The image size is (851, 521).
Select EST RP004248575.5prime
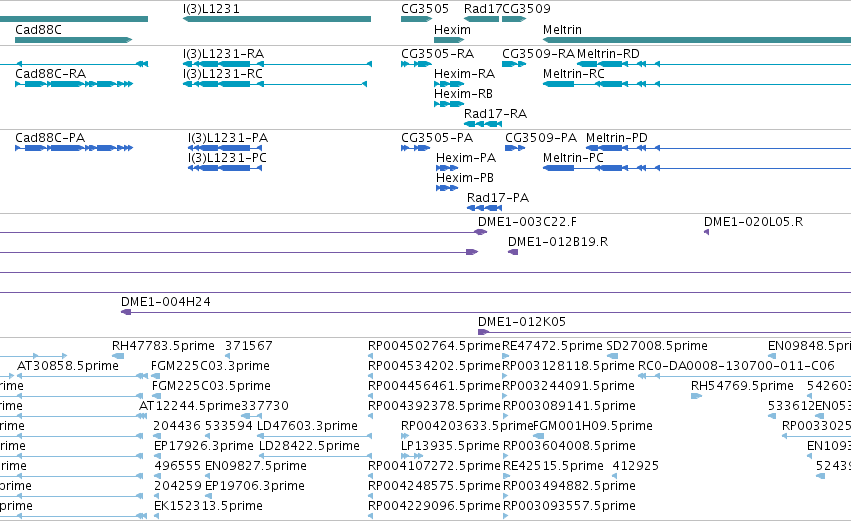tap(434, 486)
